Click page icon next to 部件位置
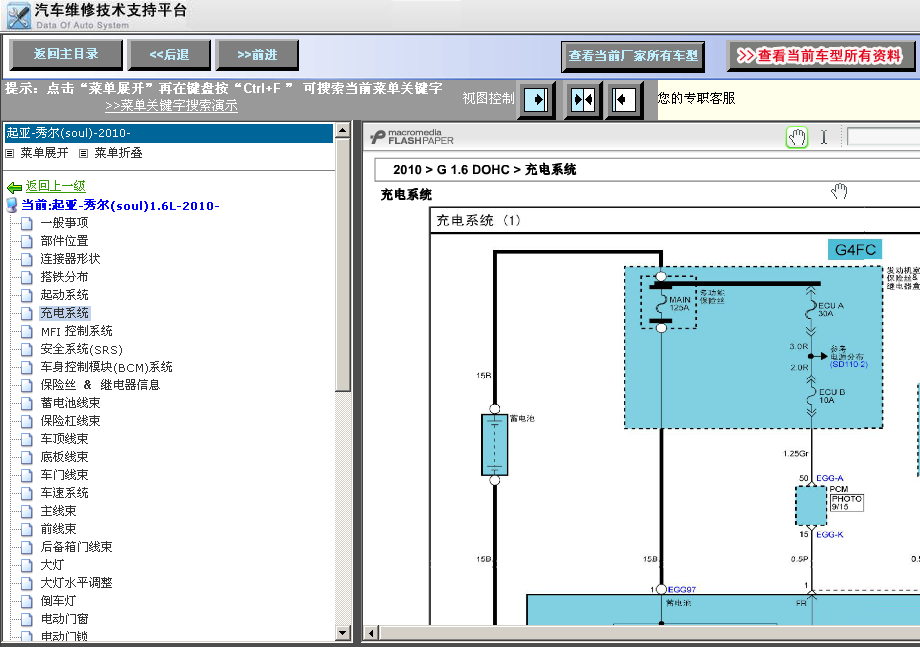 click(26, 241)
